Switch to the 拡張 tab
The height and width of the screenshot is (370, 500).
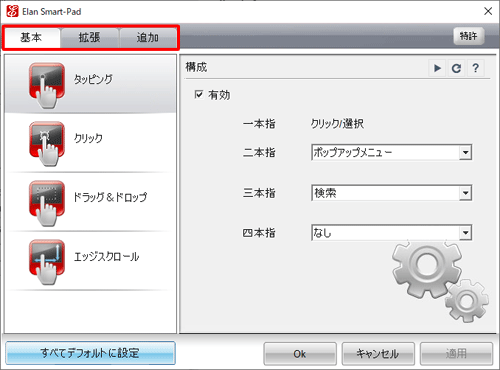(x=89, y=38)
